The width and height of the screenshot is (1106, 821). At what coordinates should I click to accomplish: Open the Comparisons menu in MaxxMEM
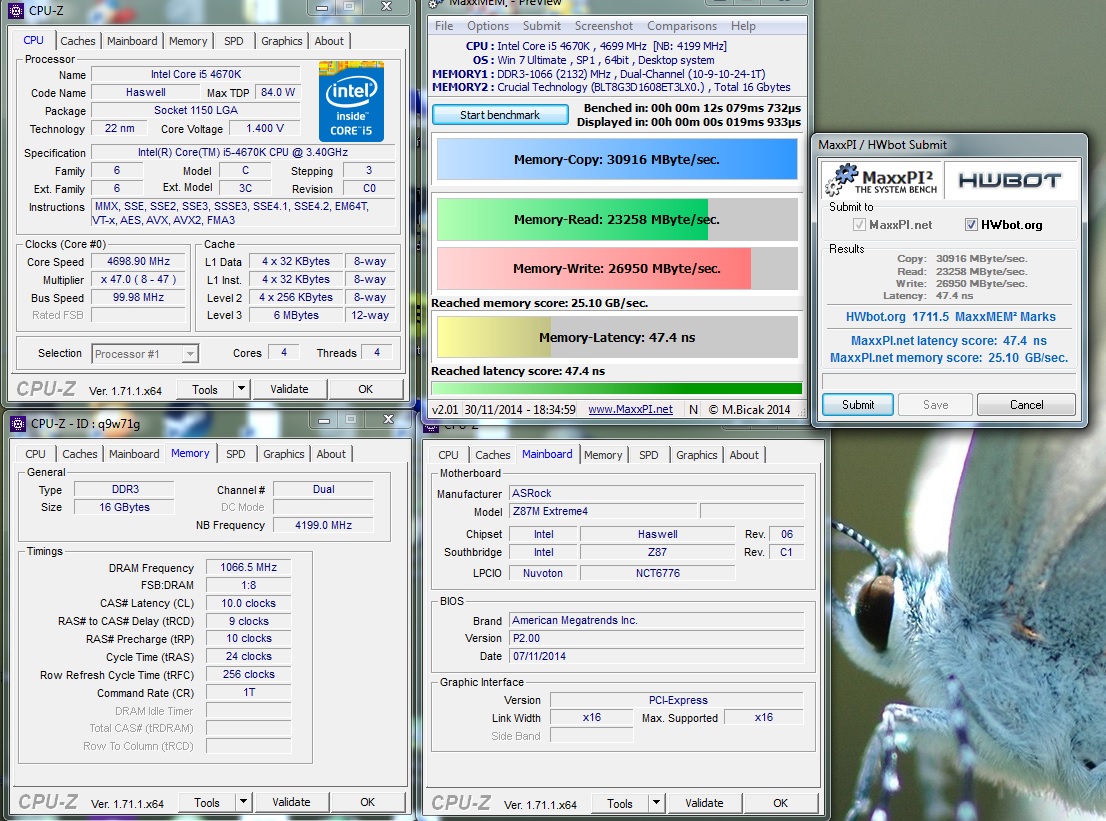pos(681,26)
